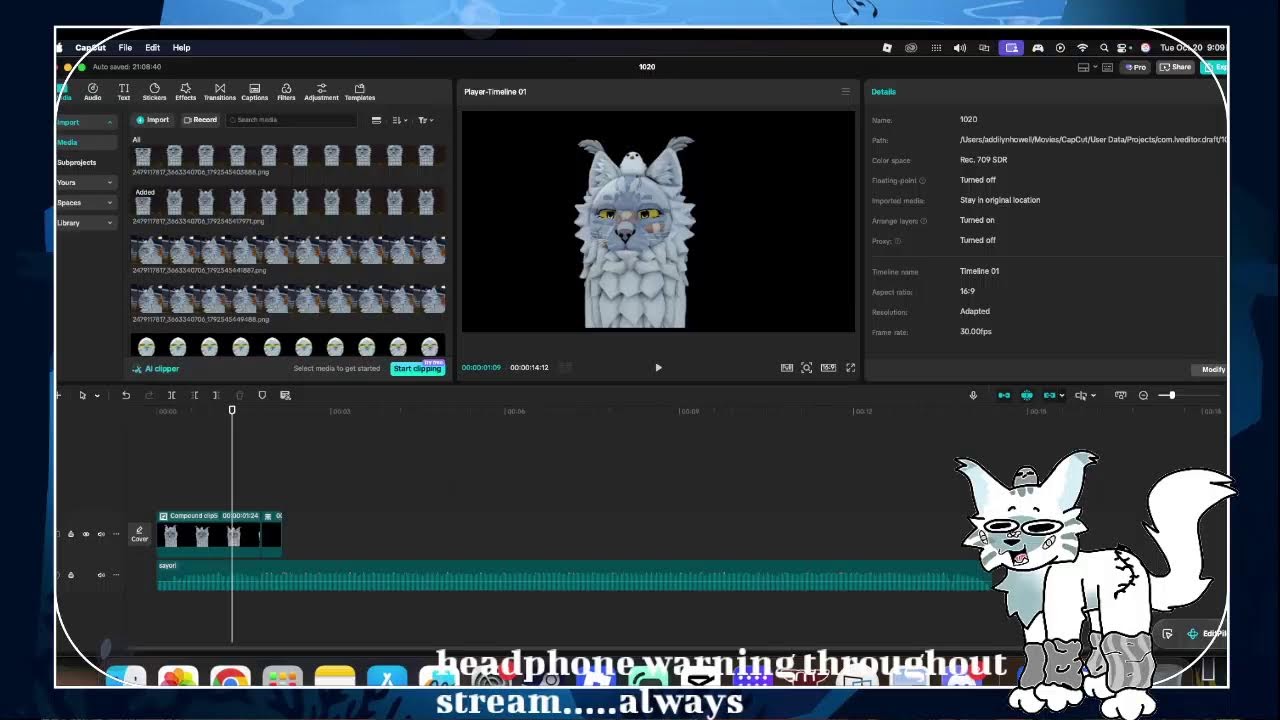Toggle the linkage icon in timeline toolbar
This screenshot has width=1280, height=720.
1049,395
